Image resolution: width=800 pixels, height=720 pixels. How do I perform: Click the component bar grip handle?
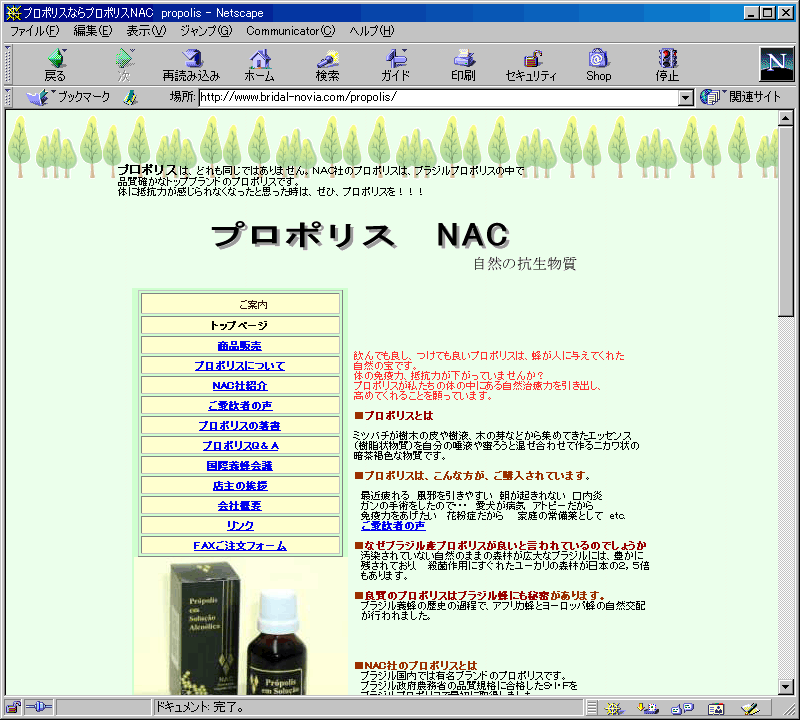click(x=591, y=708)
